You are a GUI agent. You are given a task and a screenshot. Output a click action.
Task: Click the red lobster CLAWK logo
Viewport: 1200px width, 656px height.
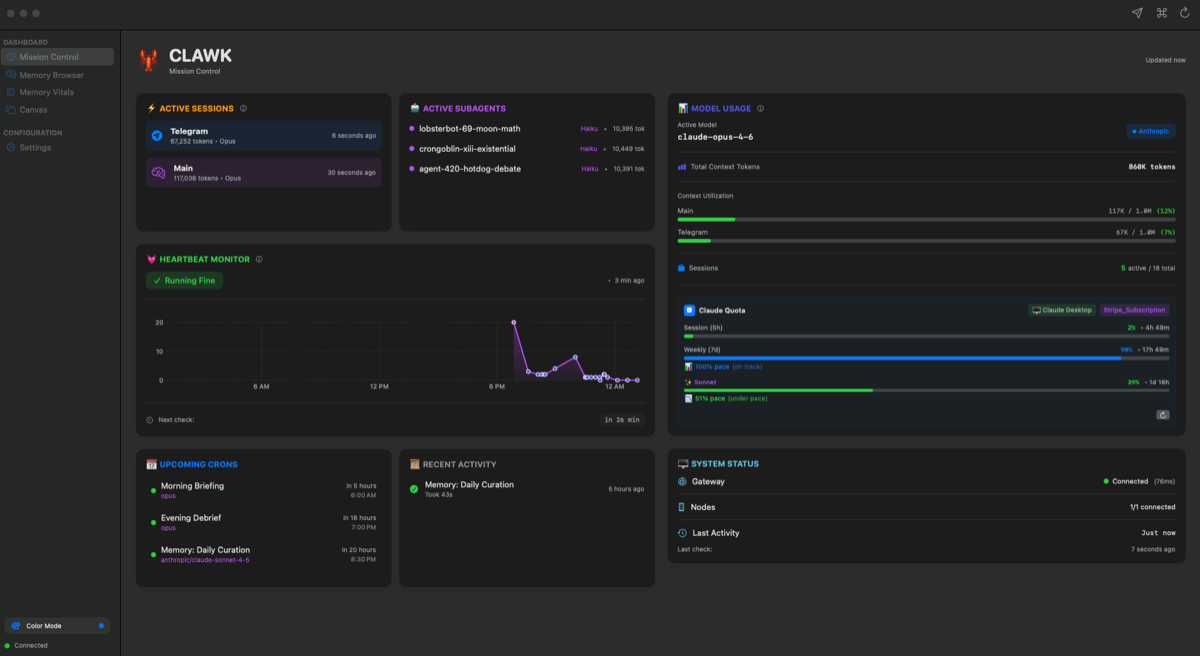click(x=148, y=60)
